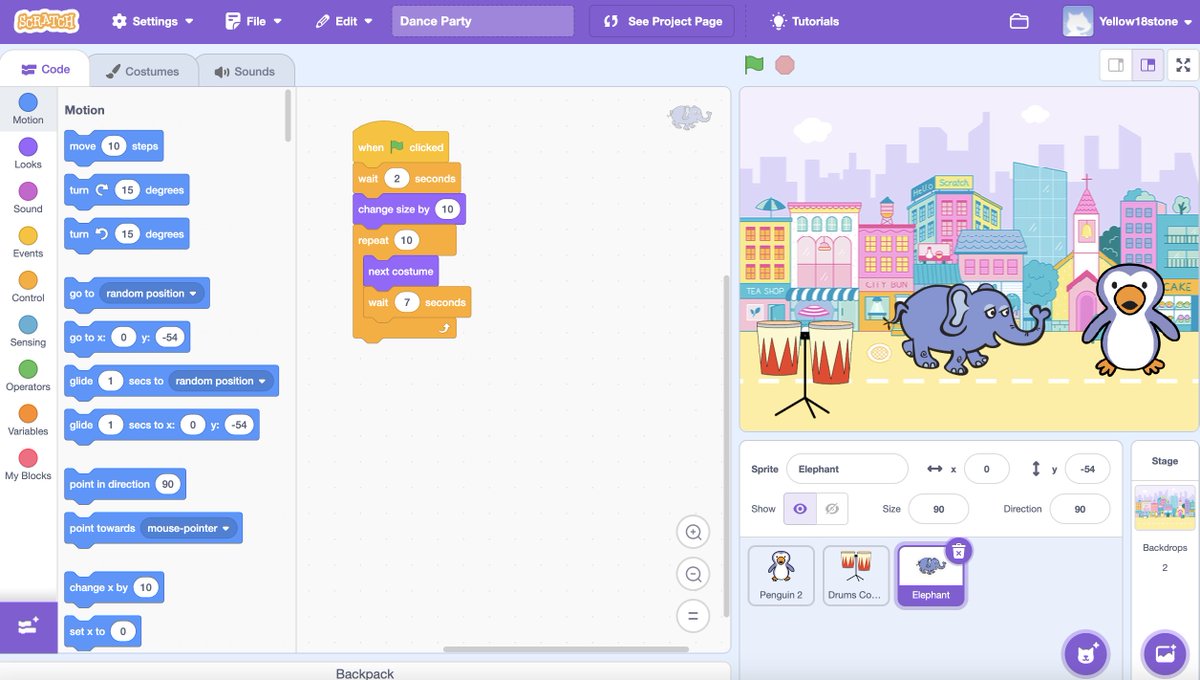The height and width of the screenshot is (680, 1200).
Task: Reset workspace zoom to default
Action: click(693, 615)
